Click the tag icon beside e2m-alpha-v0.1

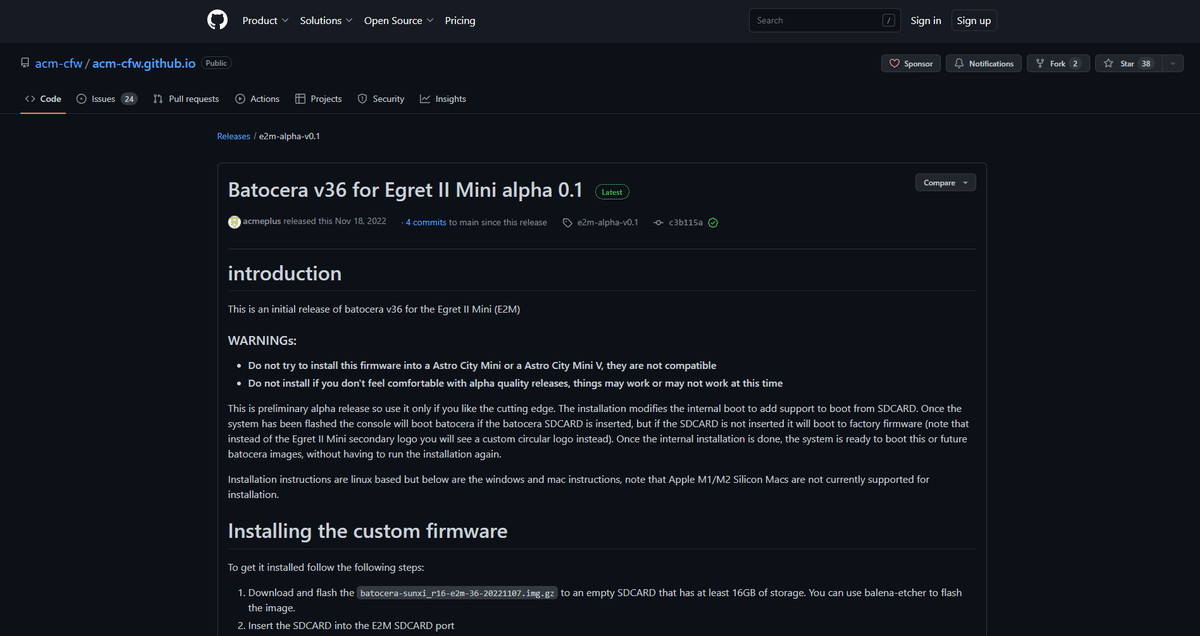pos(568,222)
